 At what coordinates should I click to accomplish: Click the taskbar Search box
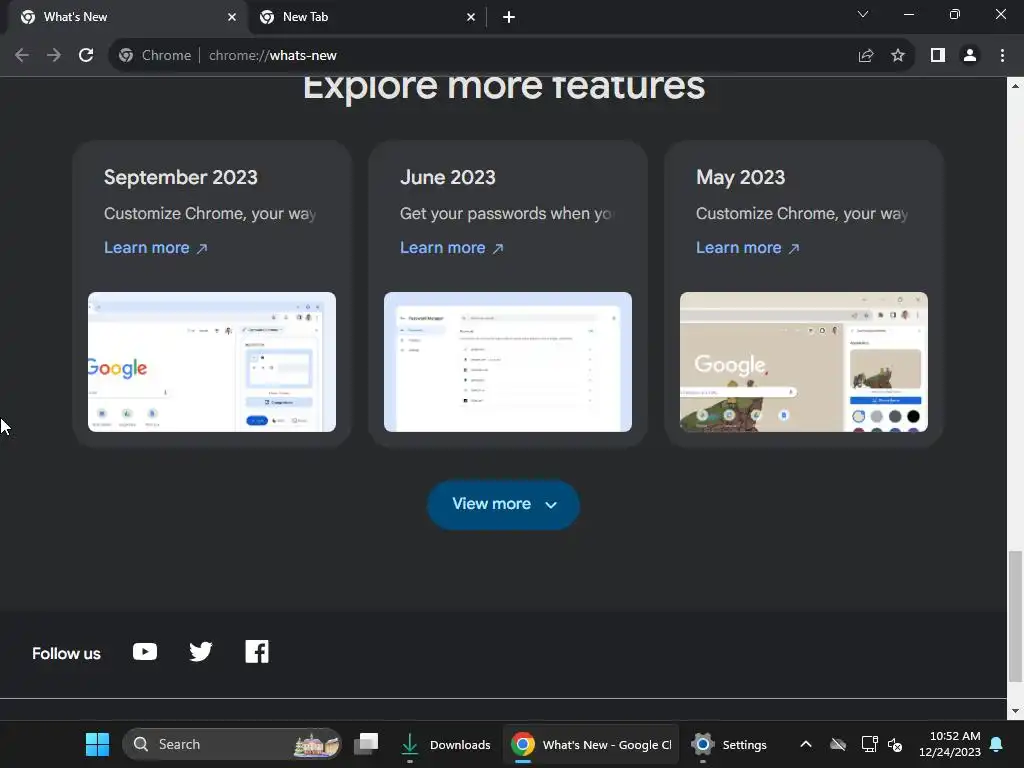(x=232, y=744)
